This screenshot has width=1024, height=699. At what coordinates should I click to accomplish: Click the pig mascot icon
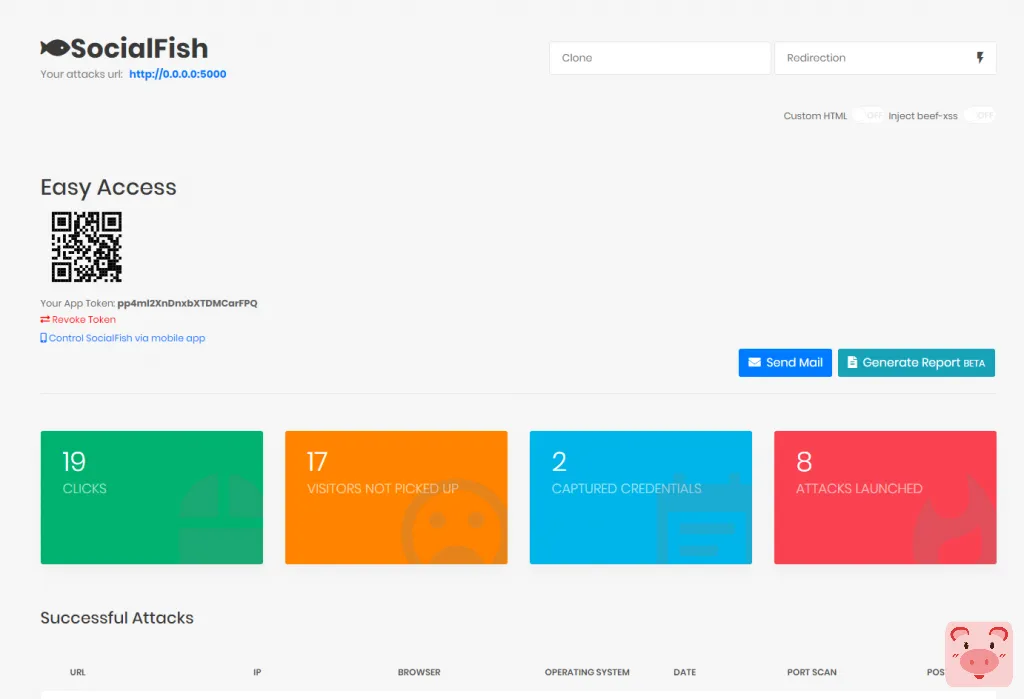pyautogui.click(x=978, y=654)
